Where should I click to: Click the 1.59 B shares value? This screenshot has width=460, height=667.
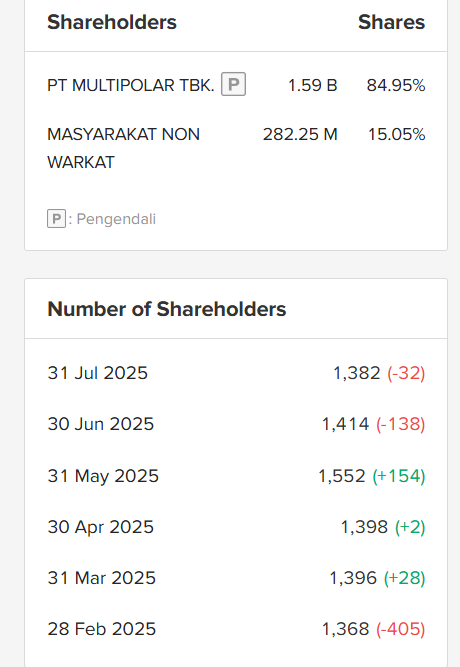click(x=312, y=86)
